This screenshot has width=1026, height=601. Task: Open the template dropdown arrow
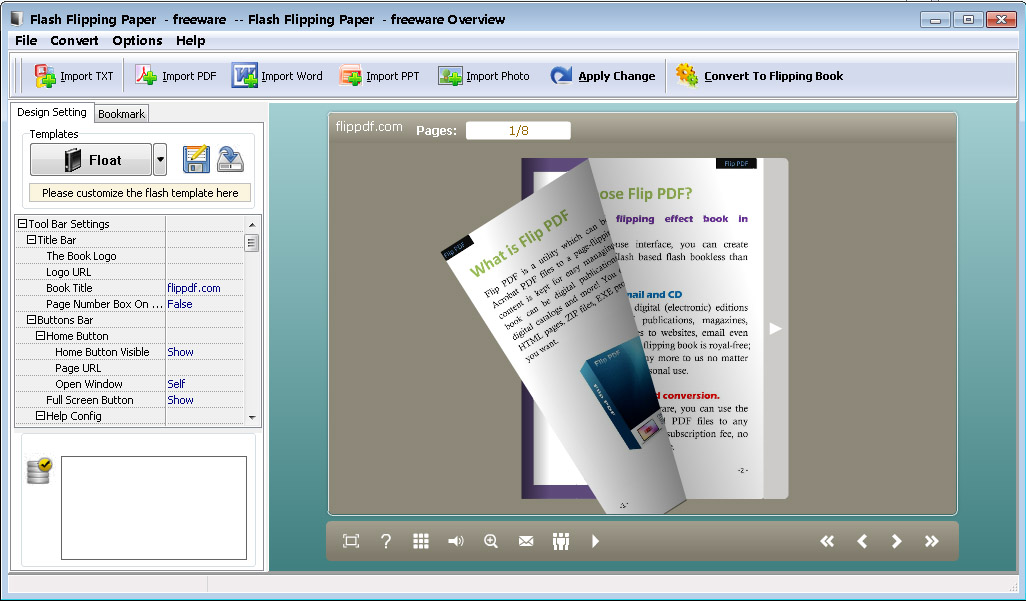160,160
